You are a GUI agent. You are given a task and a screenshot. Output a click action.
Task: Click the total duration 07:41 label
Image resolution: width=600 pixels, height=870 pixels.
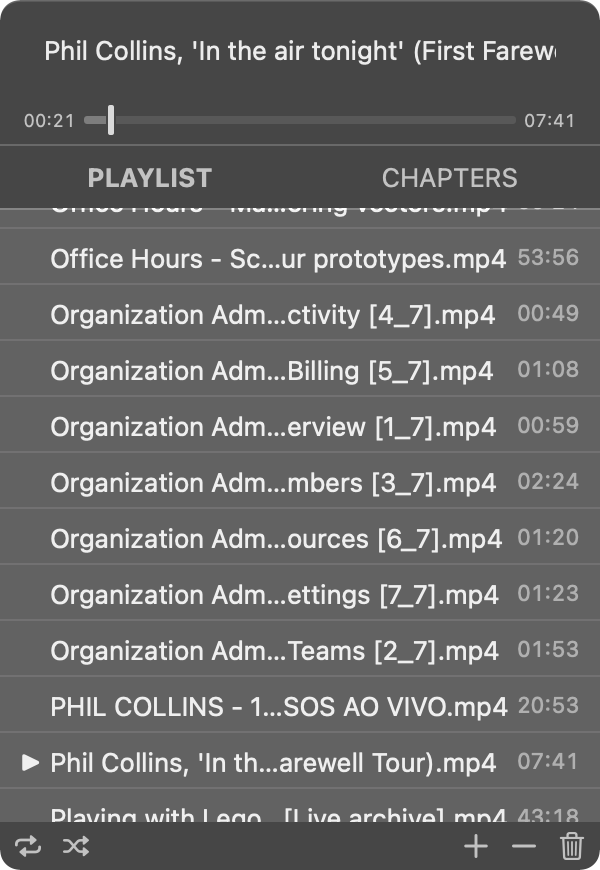550,121
